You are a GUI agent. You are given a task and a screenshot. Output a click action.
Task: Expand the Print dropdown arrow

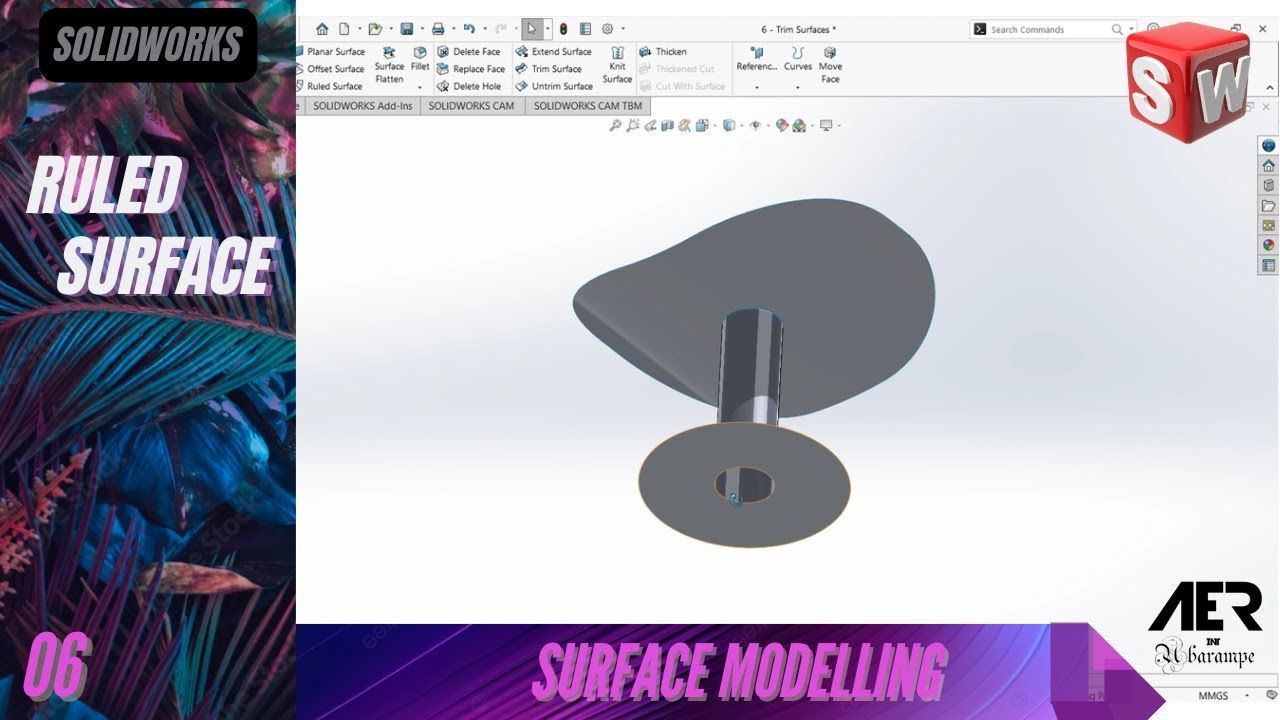453,29
